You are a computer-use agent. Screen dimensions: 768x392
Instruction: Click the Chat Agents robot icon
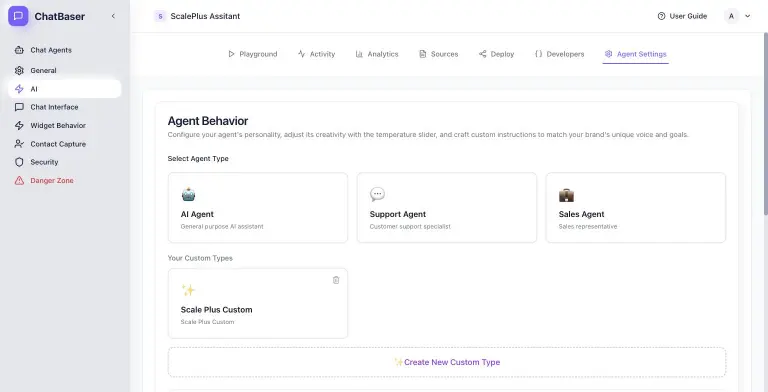tap(19, 50)
